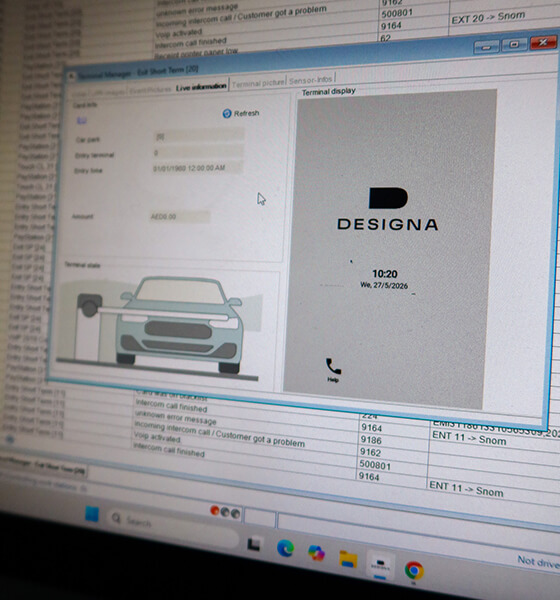Screen dimensions: 560x600
Task: Switch to the Designa app on the taskbar
Action: (380, 564)
